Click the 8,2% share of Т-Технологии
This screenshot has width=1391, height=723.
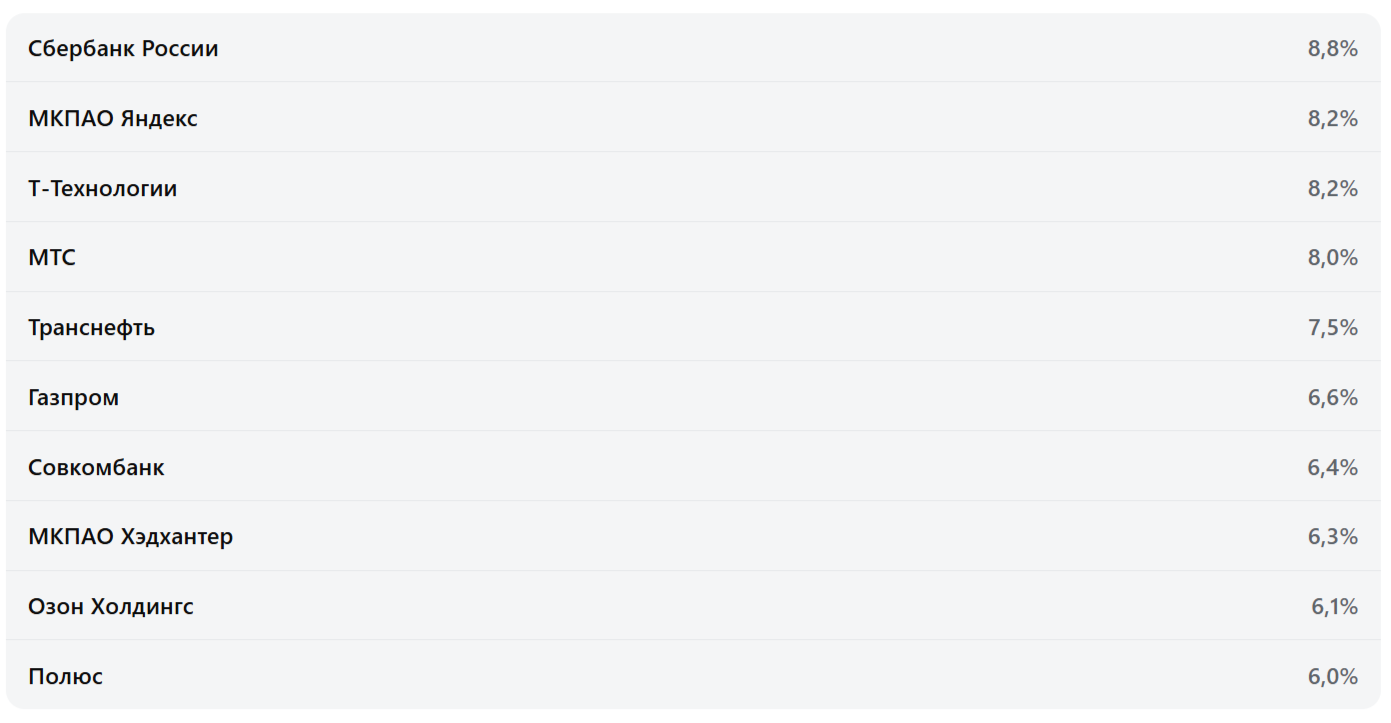[x=1332, y=189]
